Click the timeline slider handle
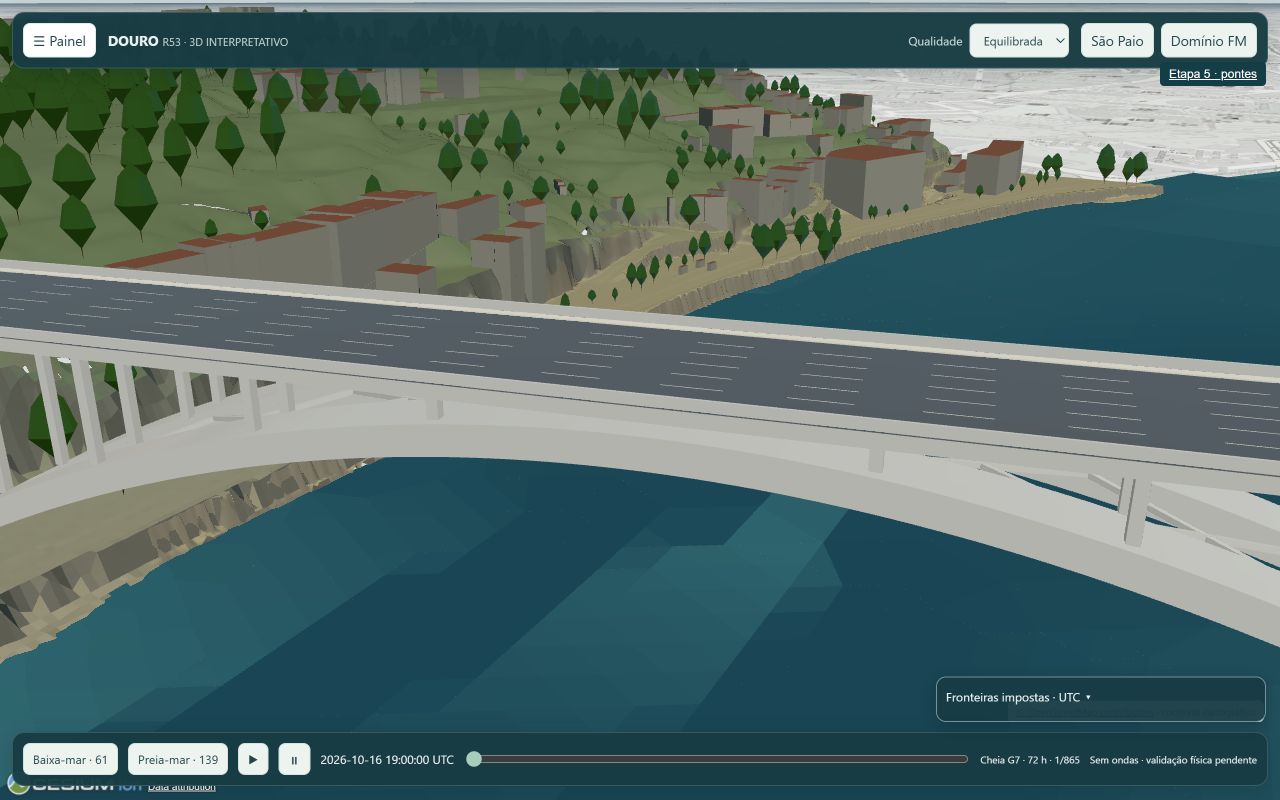The image size is (1280, 800). tap(474, 759)
